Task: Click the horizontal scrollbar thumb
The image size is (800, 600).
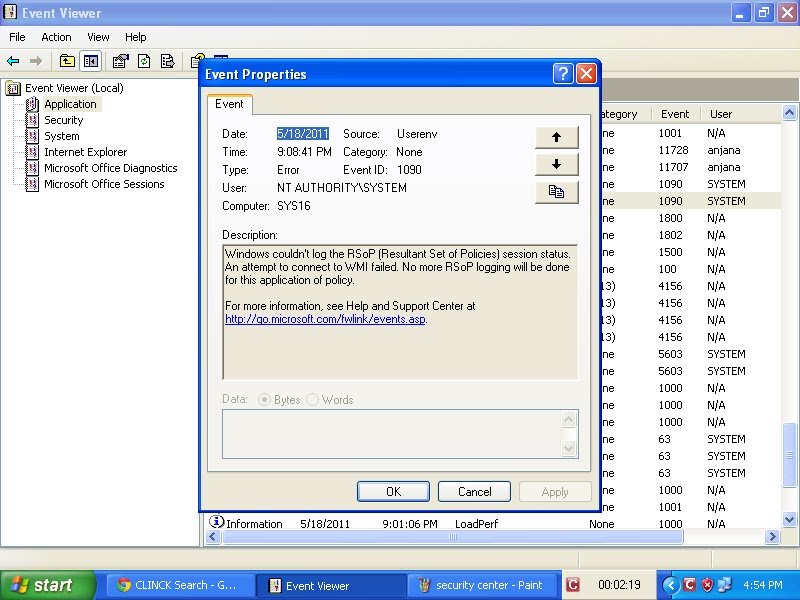Action: (453, 536)
